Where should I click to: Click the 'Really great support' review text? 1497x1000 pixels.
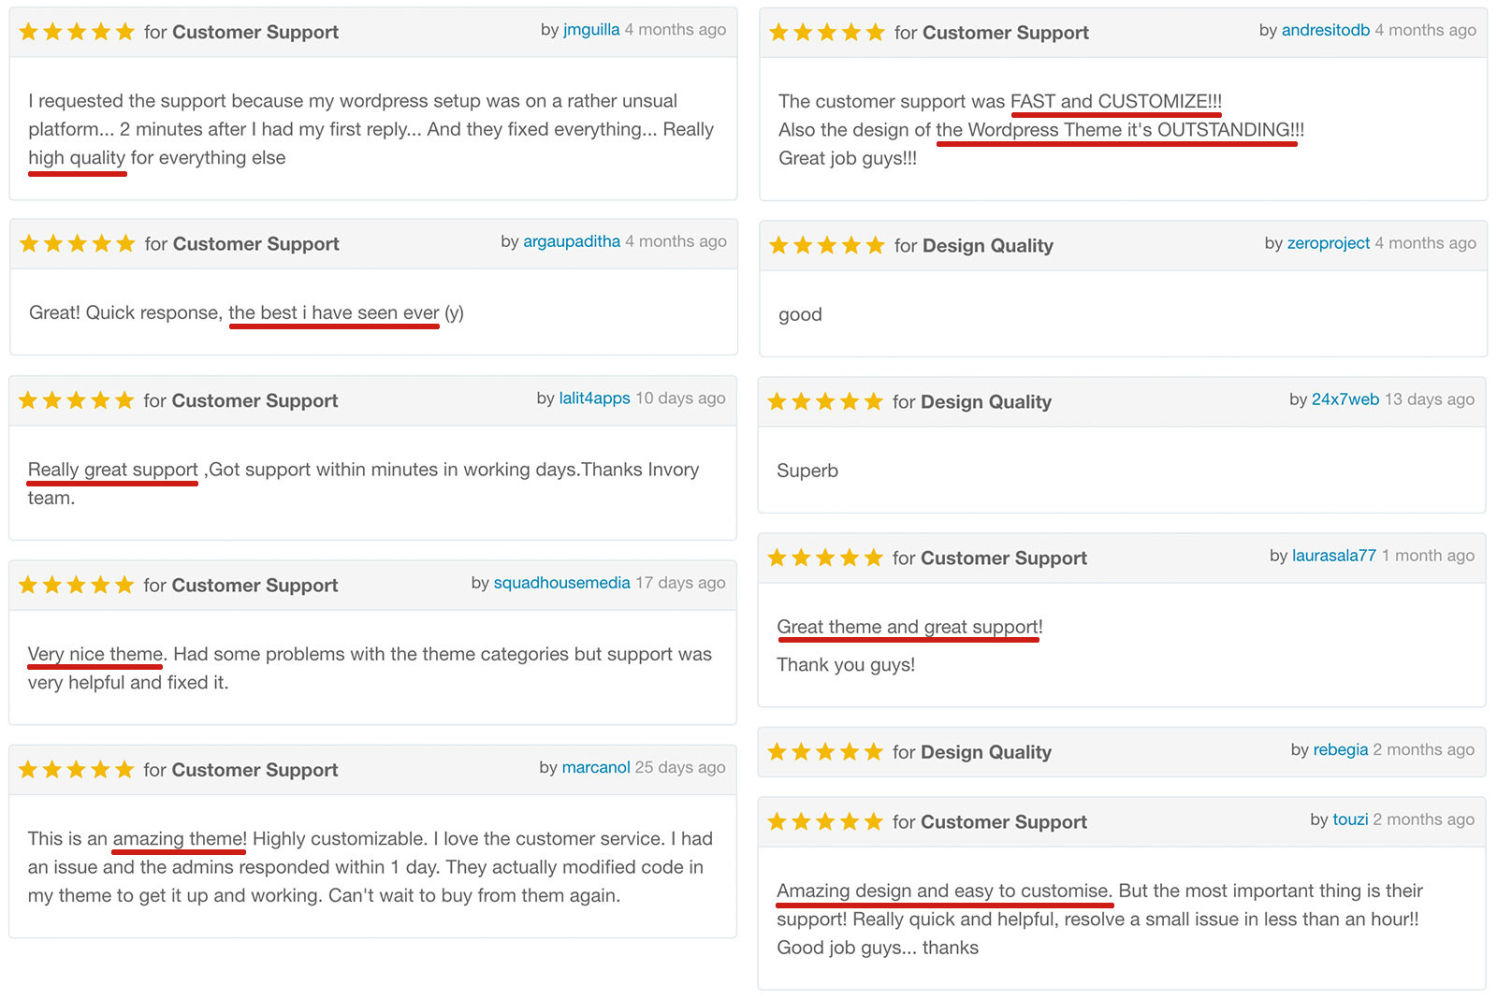coord(113,469)
